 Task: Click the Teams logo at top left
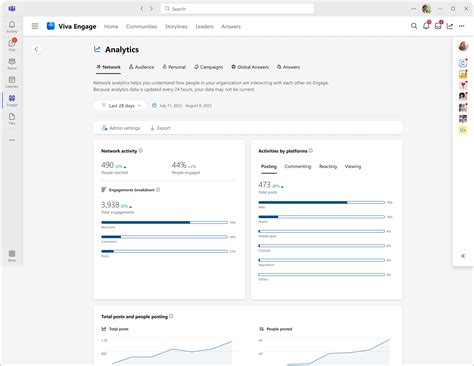tap(12, 9)
